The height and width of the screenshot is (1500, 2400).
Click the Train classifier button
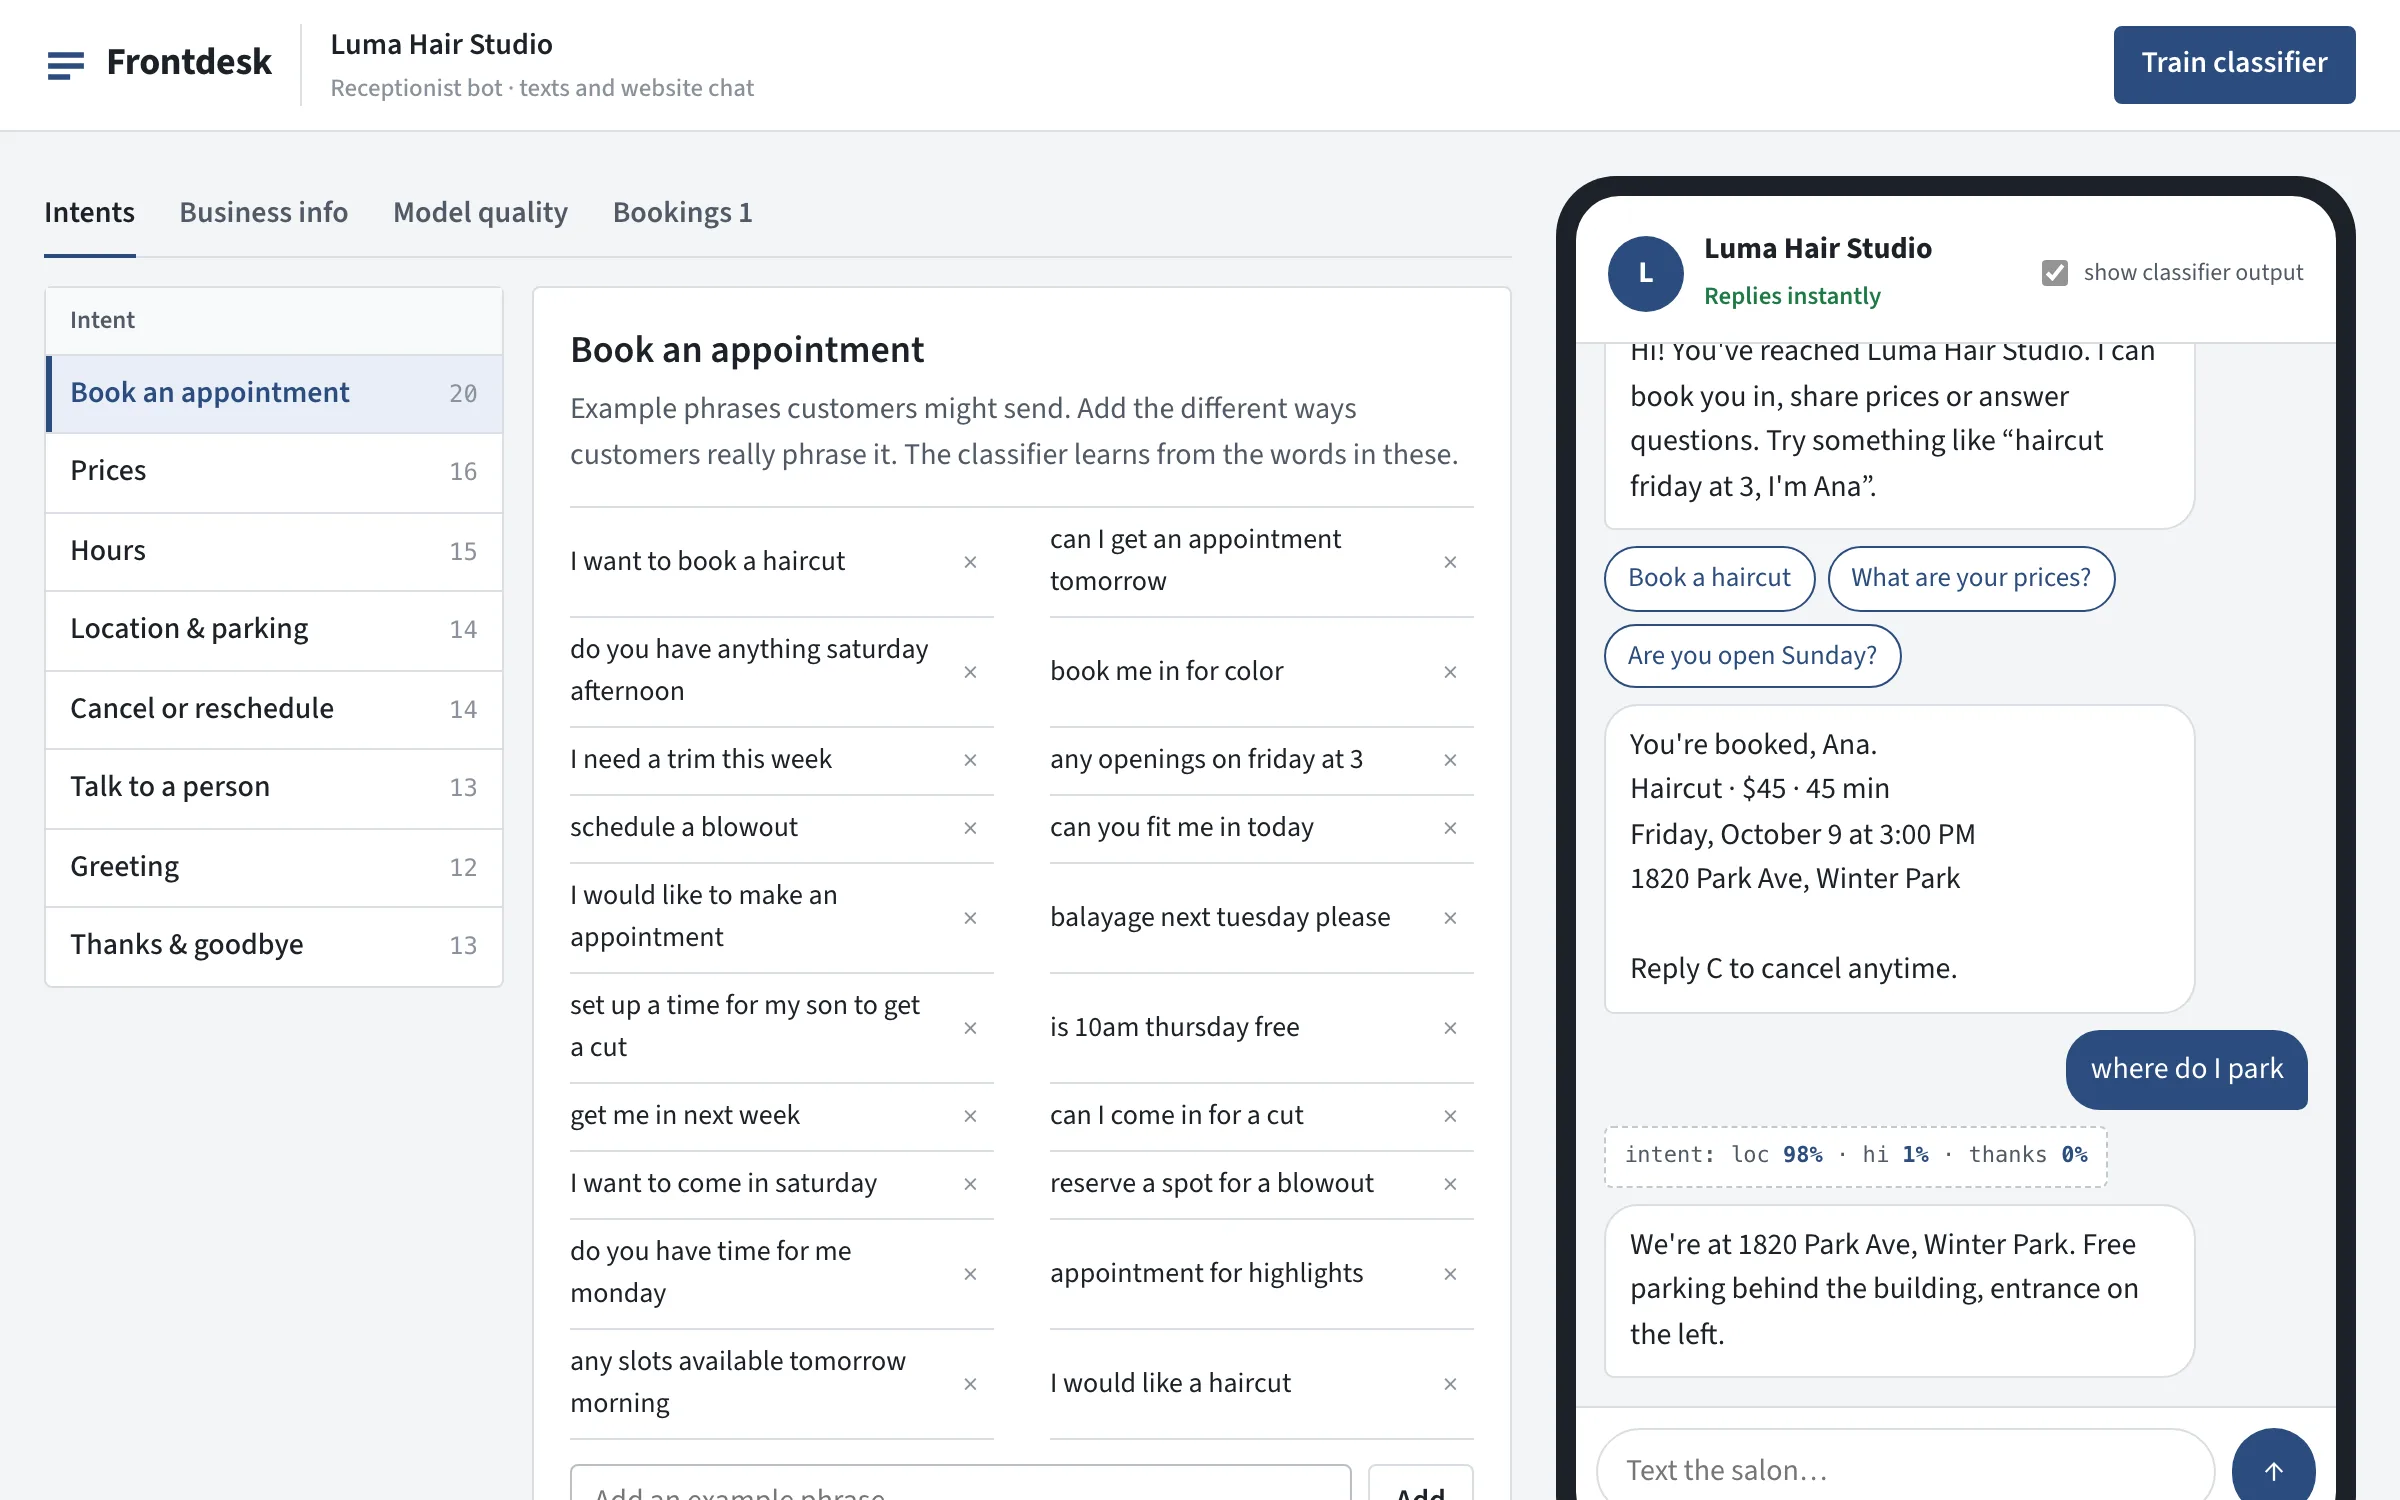(2234, 64)
